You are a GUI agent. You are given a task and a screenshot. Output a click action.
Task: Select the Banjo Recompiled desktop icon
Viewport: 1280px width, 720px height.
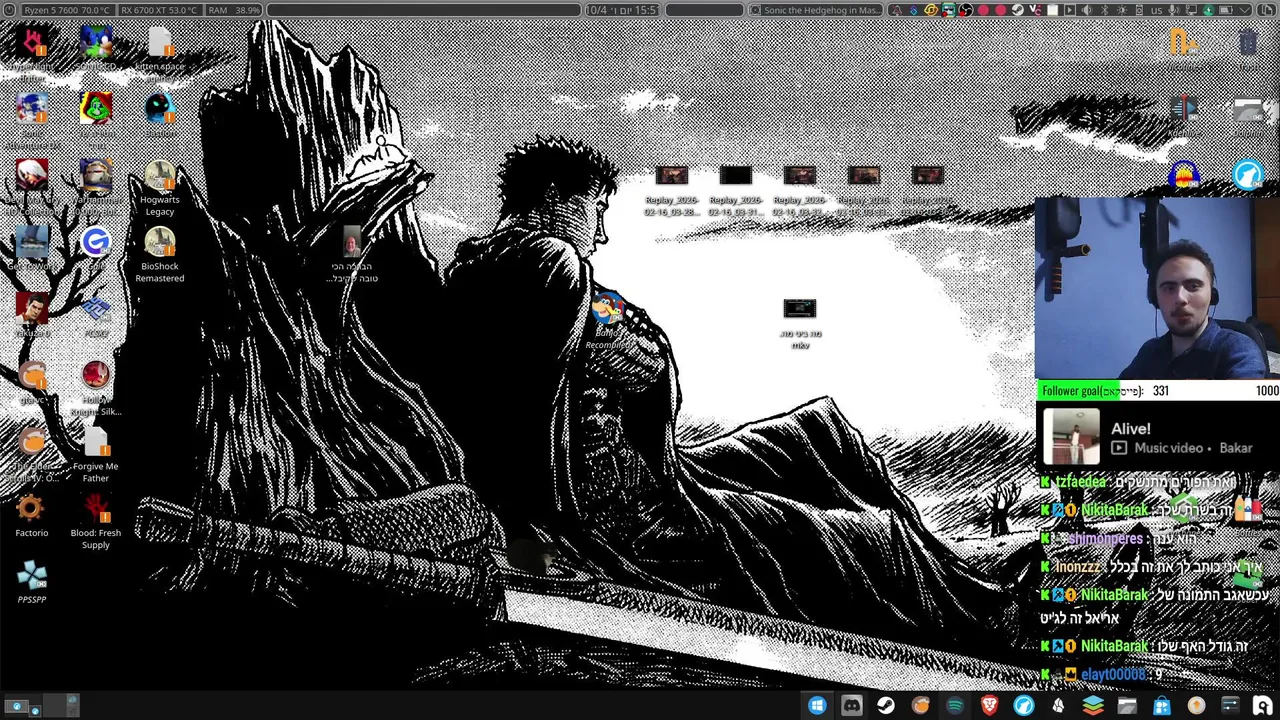pyautogui.click(x=608, y=320)
